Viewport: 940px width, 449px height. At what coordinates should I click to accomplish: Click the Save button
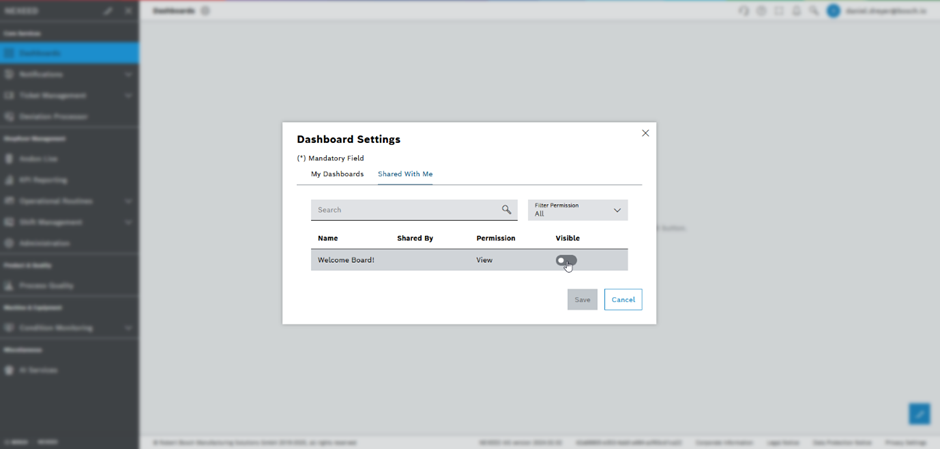click(582, 300)
